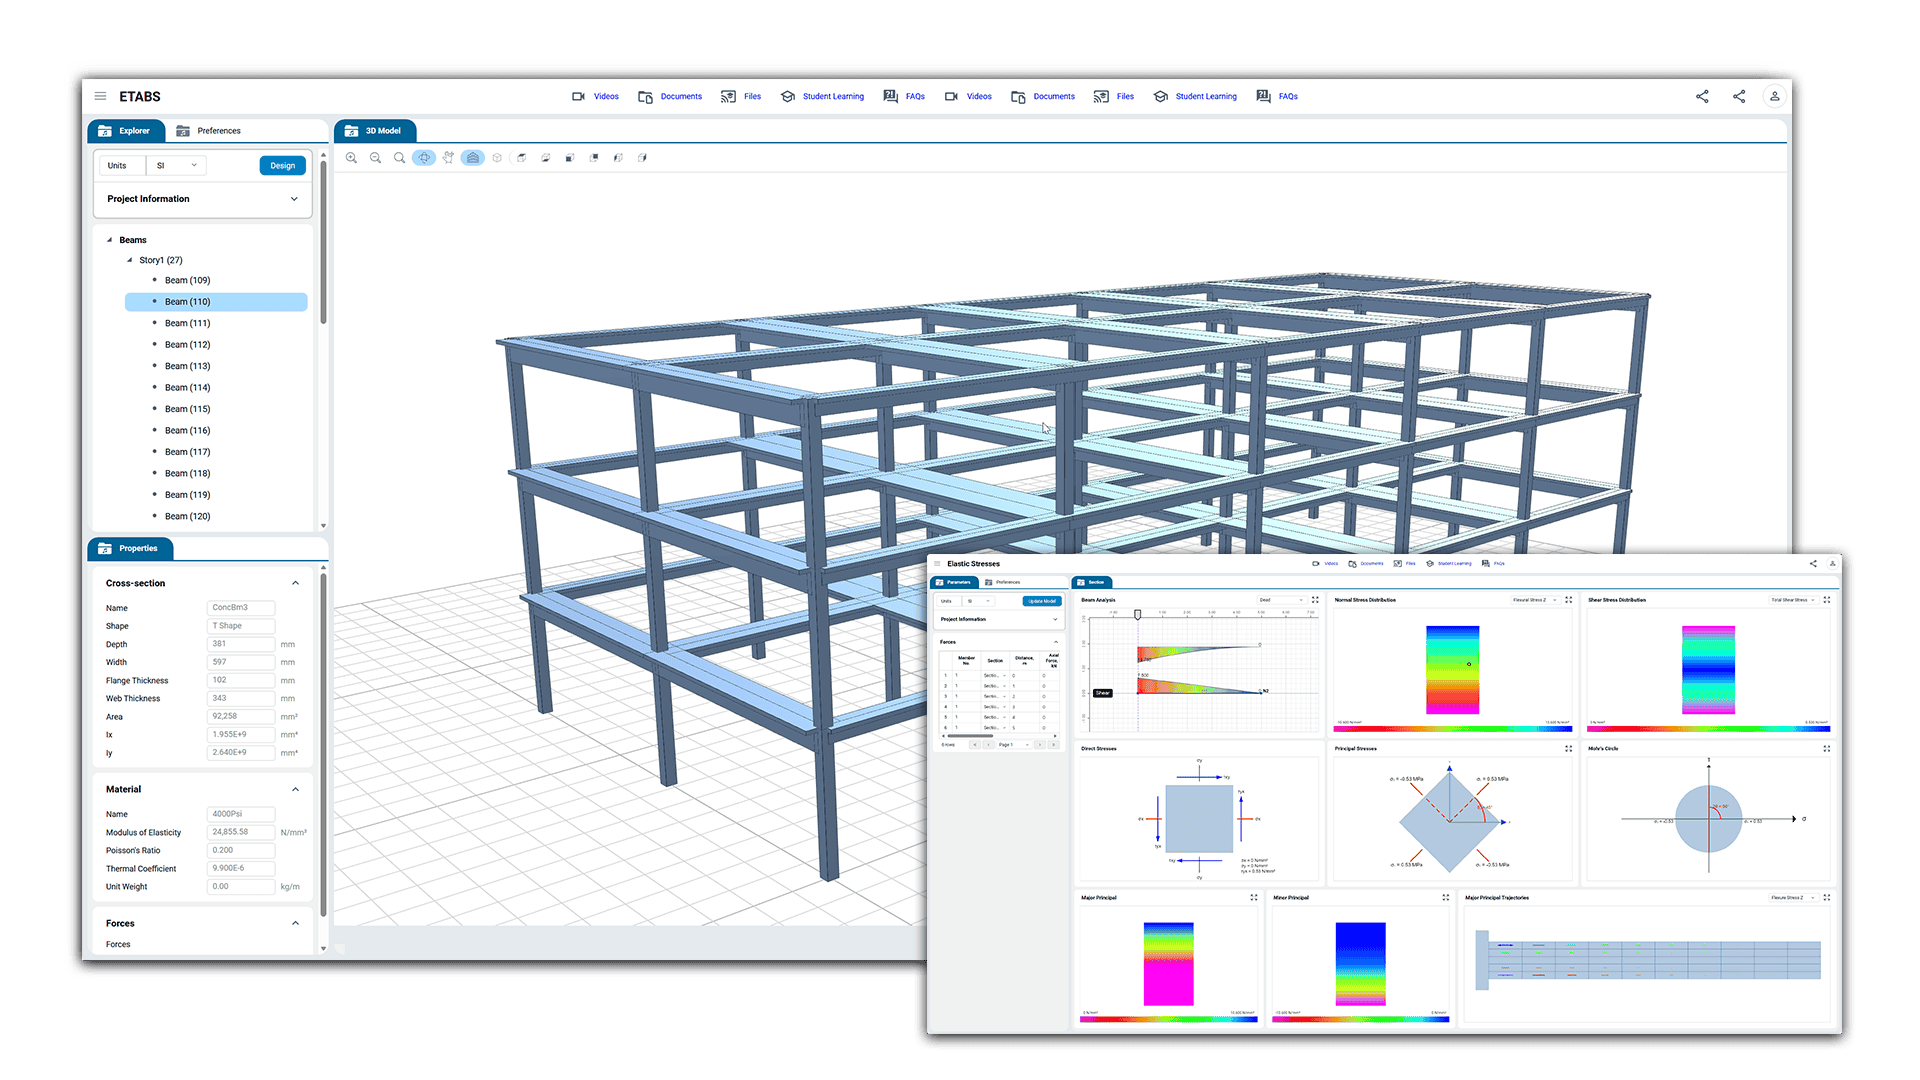The height and width of the screenshot is (1080, 1920).
Task: Toggle the orbit rotate view mode
Action: pos(424,158)
